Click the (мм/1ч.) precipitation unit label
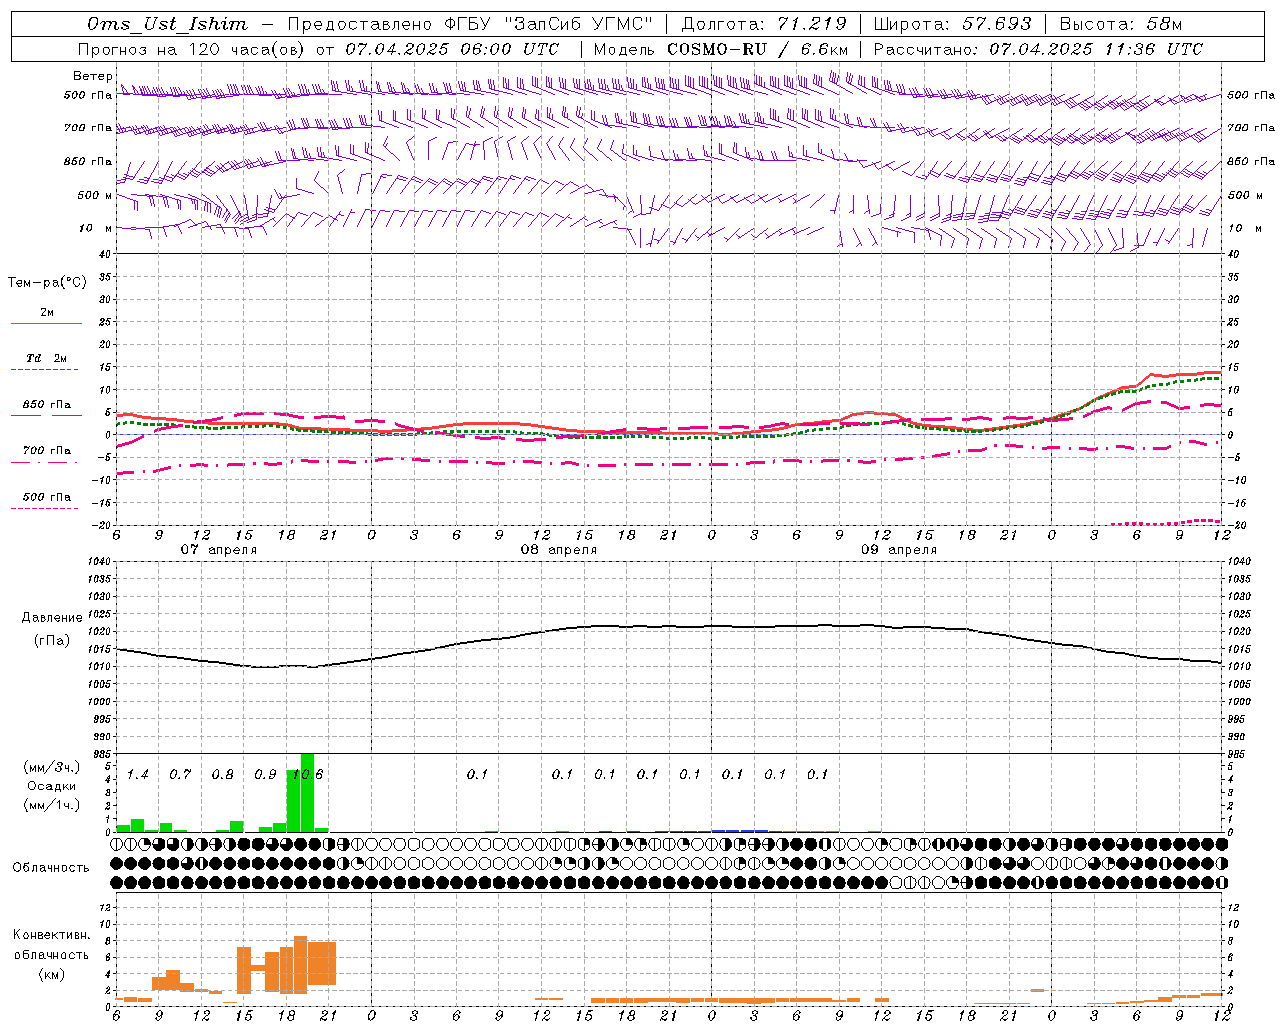 (52, 805)
